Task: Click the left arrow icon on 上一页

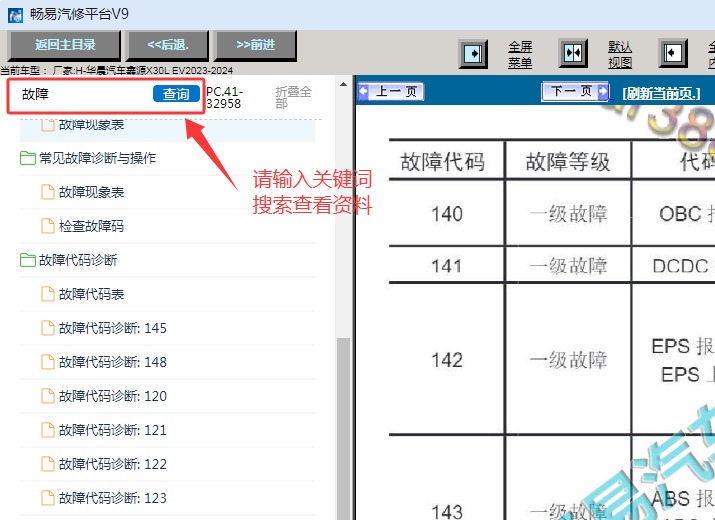Action: pyautogui.click(x=363, y=91)
